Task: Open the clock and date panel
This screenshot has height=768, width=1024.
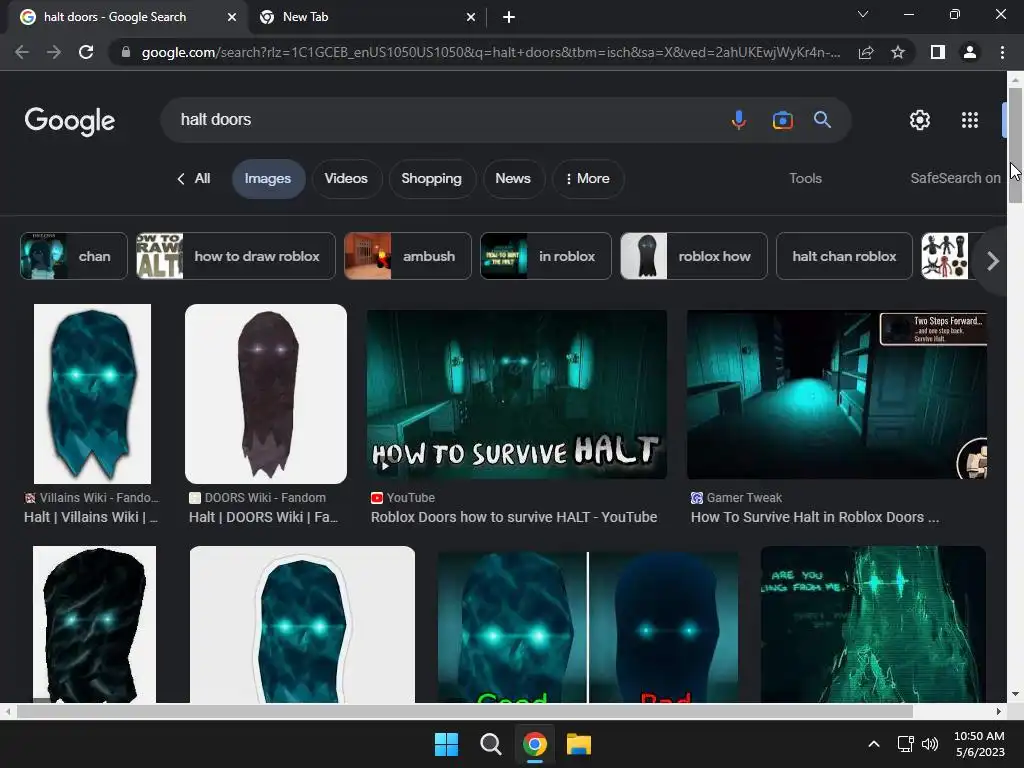Action: (979, 744)
